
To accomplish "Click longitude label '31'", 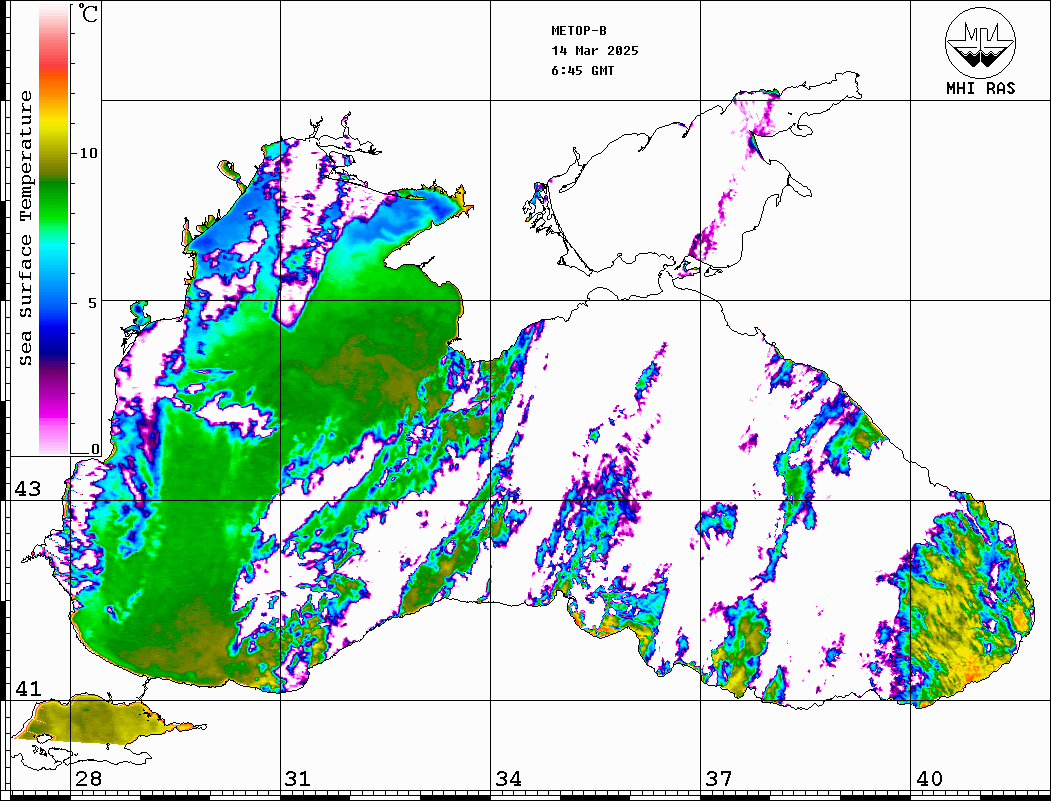I will [298, 778].
